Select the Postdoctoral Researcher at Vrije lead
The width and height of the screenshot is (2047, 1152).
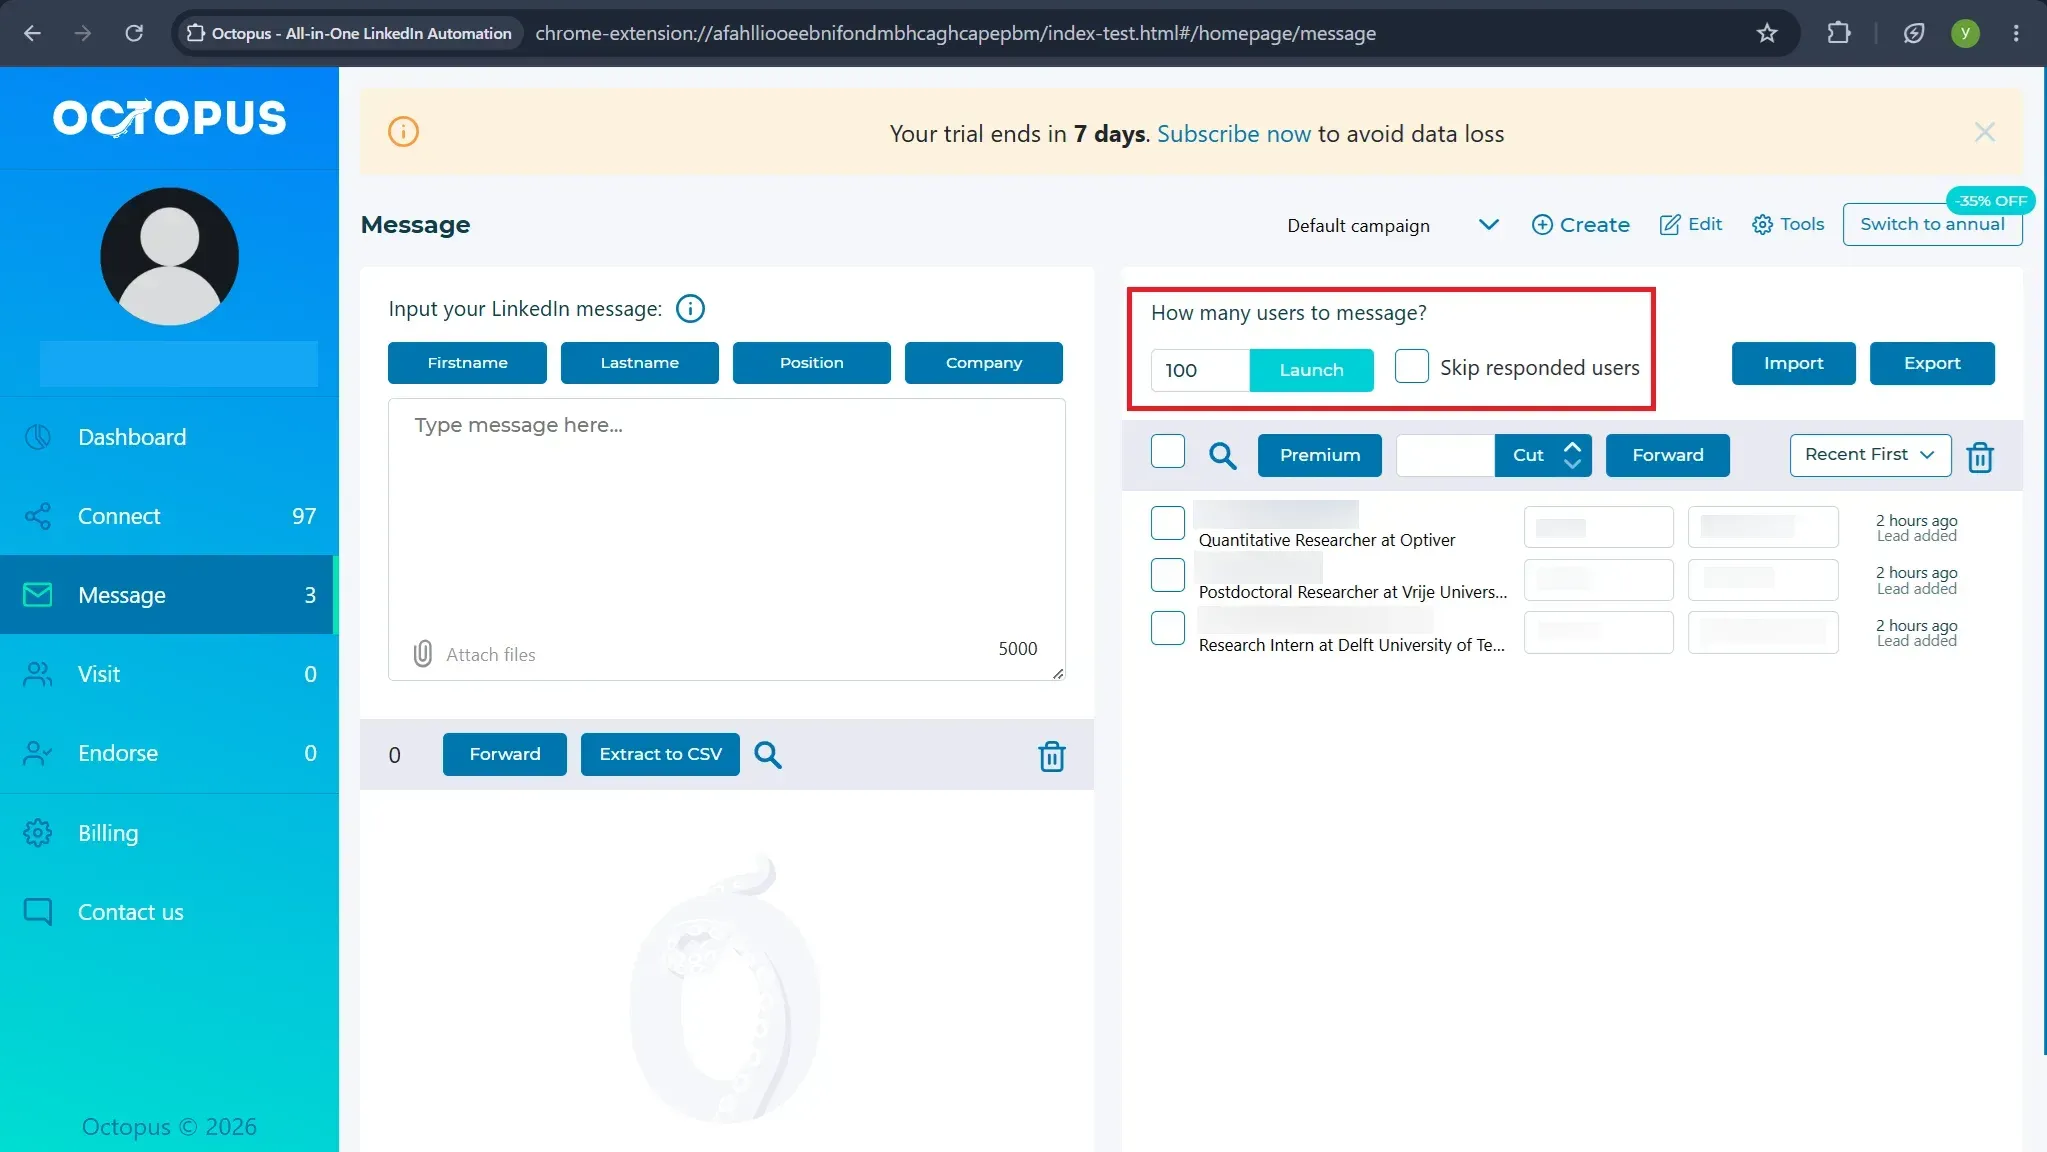tap(1167, 575)
